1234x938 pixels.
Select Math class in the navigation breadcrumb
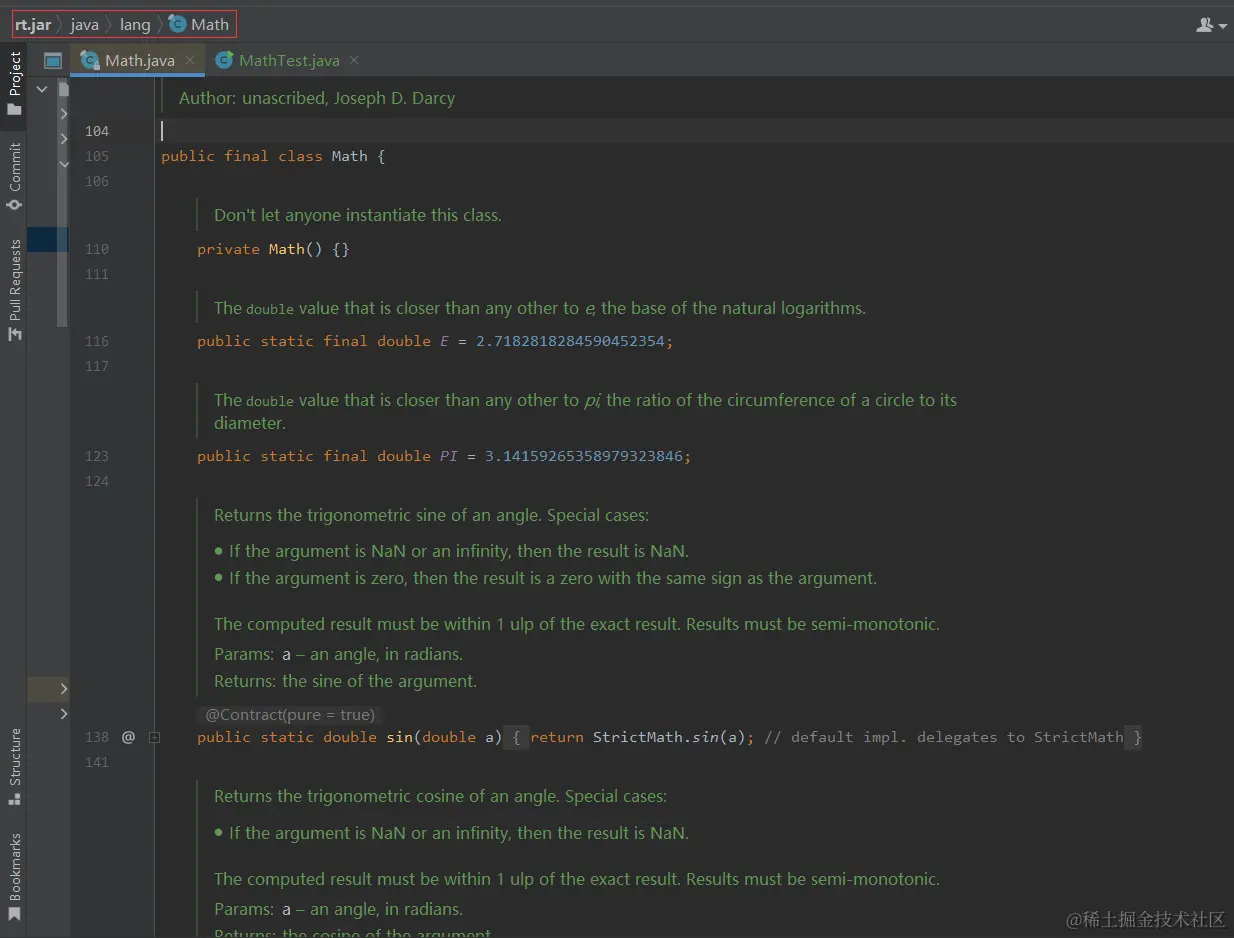click(200, 24)
